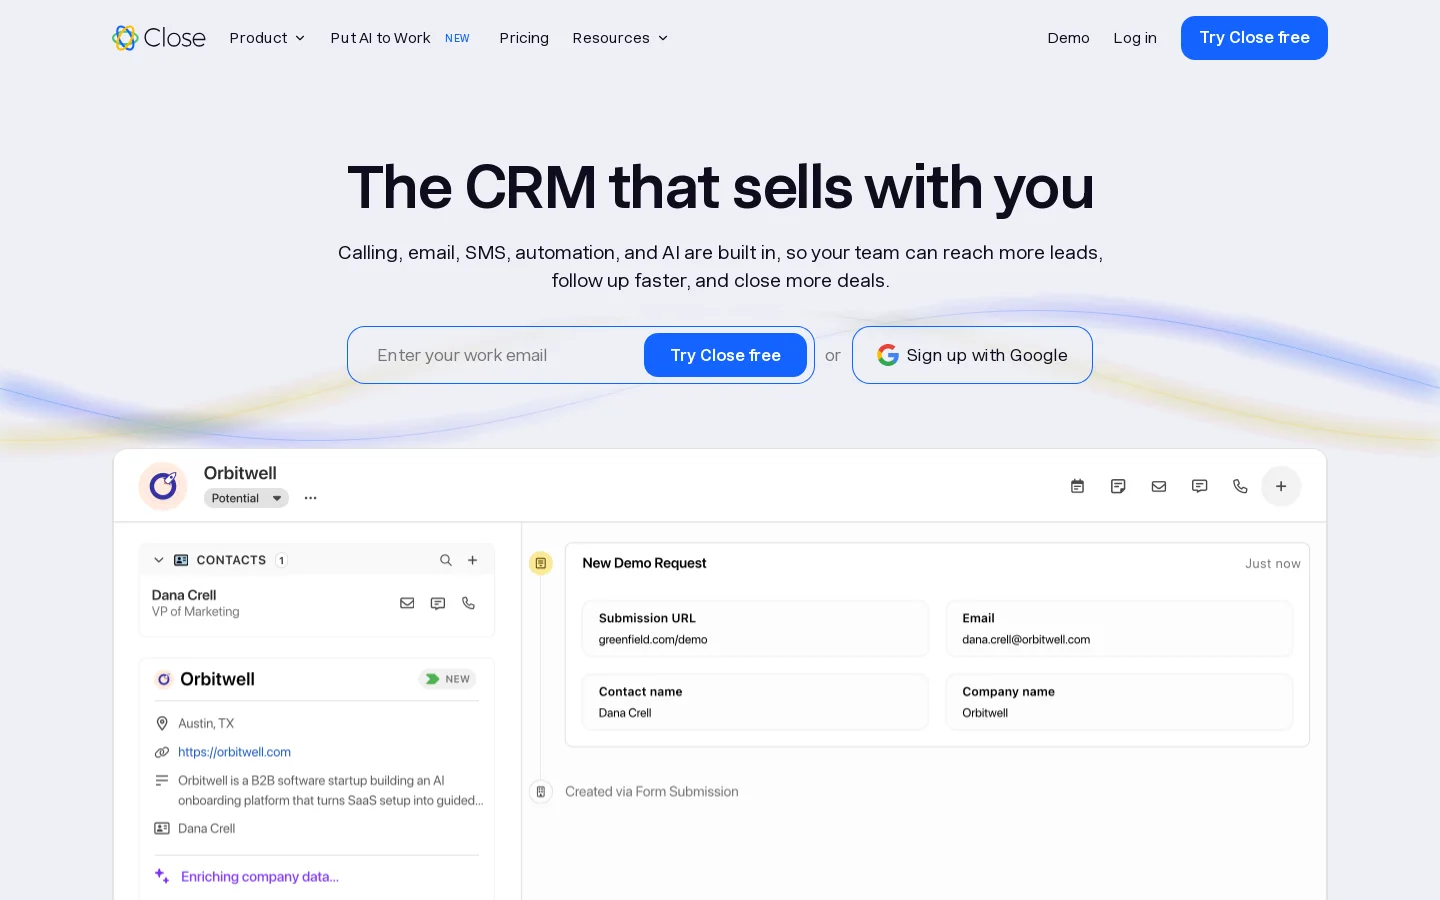Click the phone call icon in lead toolbar
The height and width of the screenshot is (900, 1440).
click(x=1240, y=486)
